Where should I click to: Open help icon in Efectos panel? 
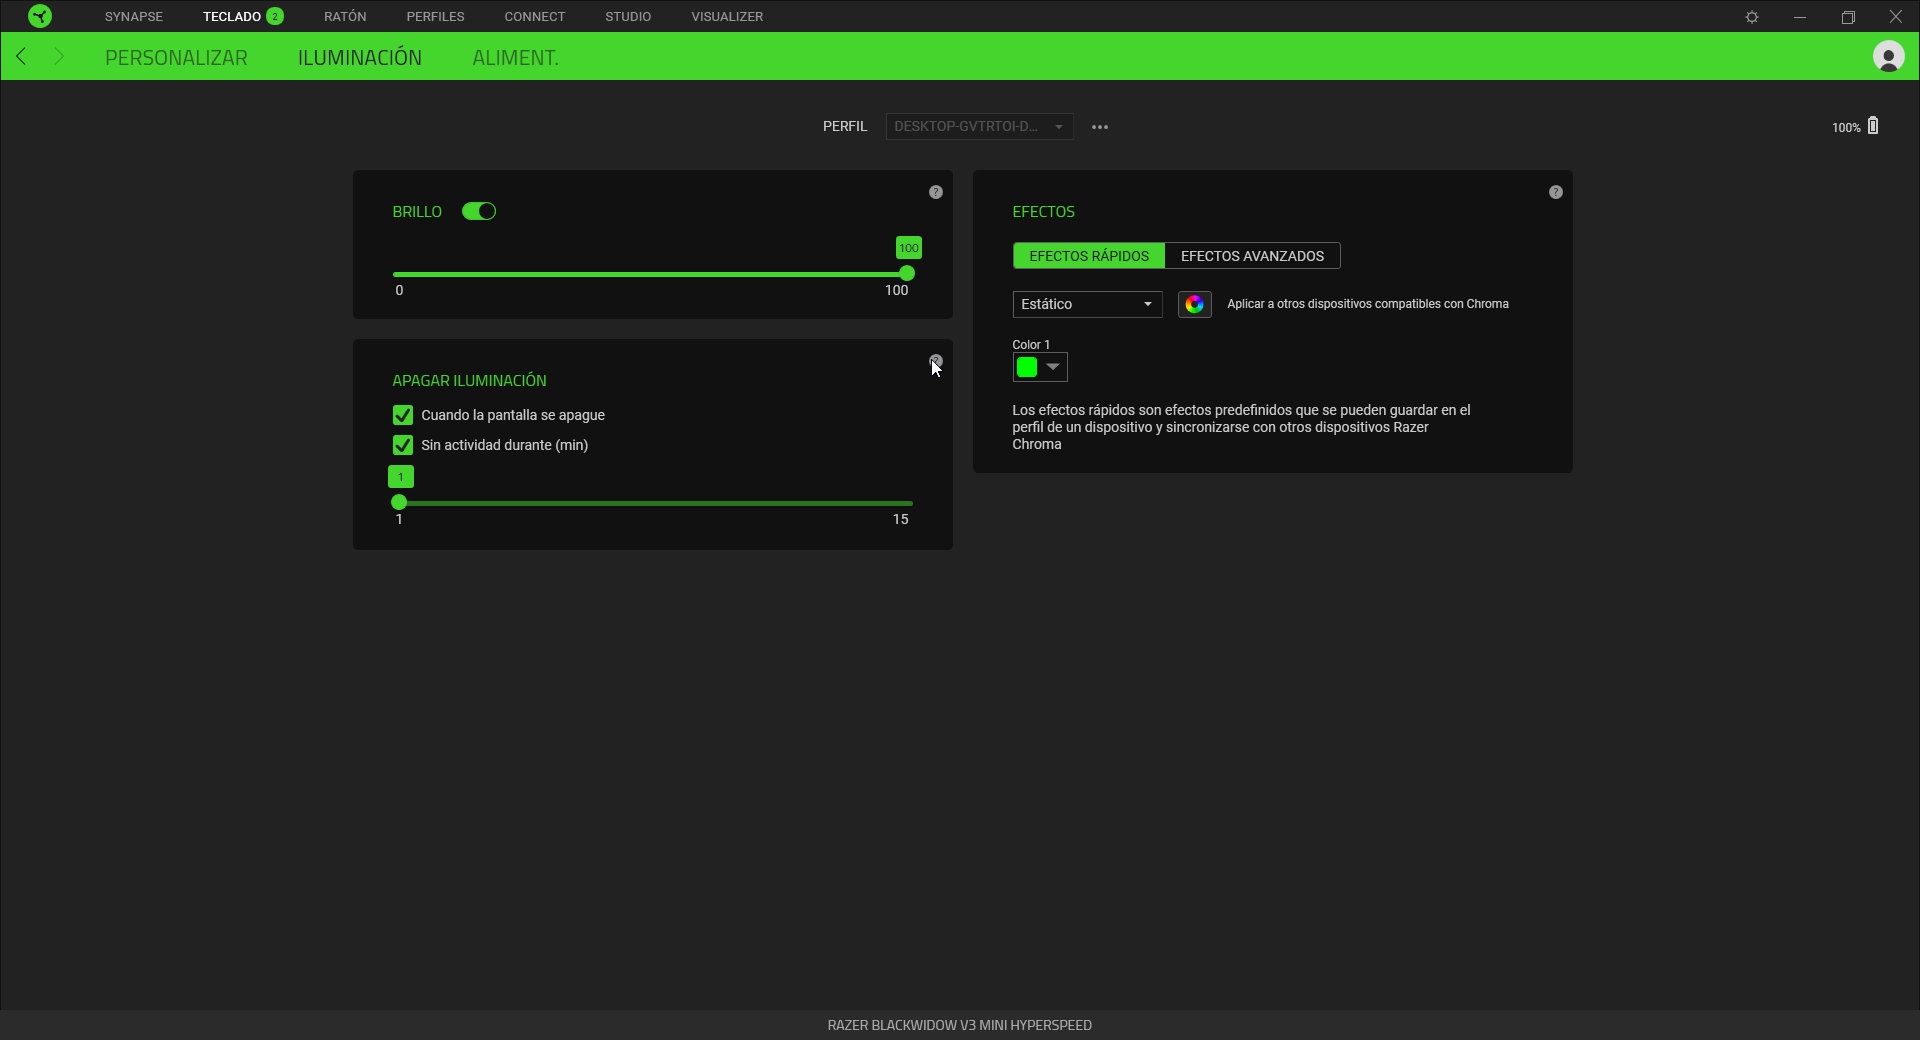(1555, 192)
